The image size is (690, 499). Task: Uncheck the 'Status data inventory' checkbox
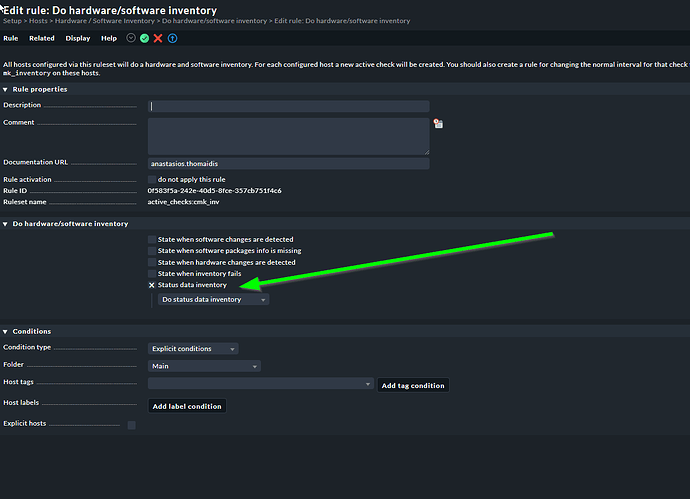coord(152,285)
